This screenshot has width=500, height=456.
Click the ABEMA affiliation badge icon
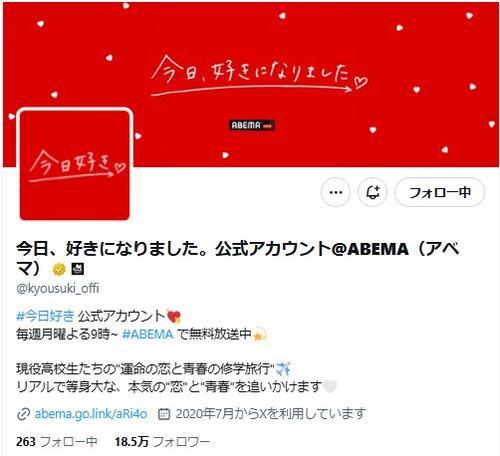point(78,269)
